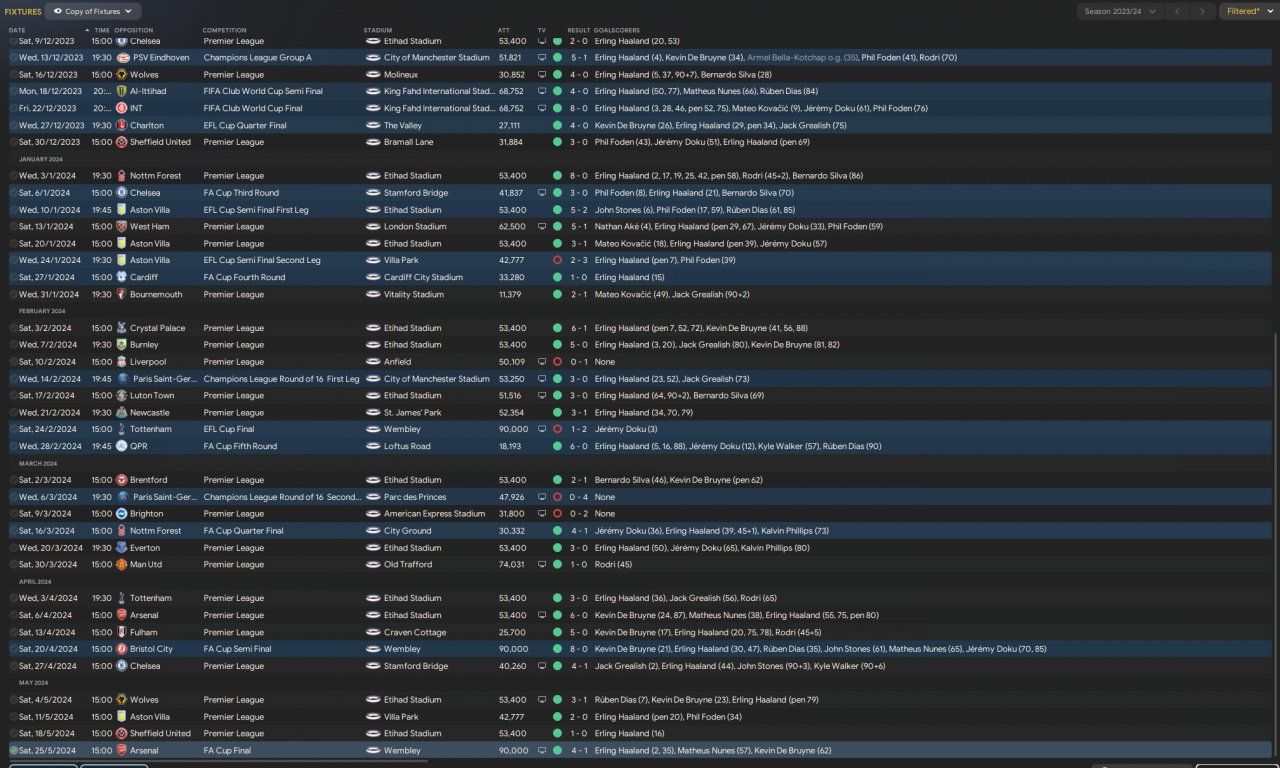Sort by the Competition column header

click(224, 30)
